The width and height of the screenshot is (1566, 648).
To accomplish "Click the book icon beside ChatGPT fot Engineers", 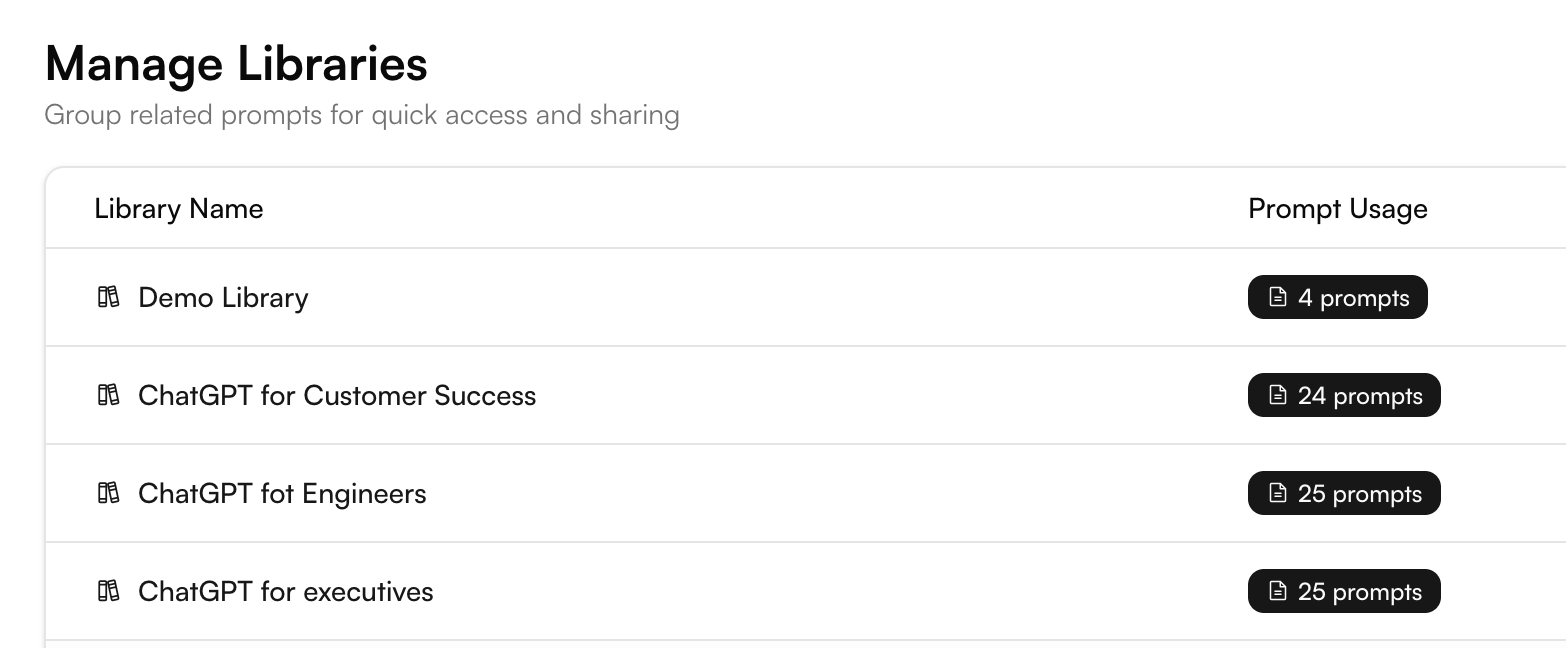I will pyautogui.click(x=108, y=493).
